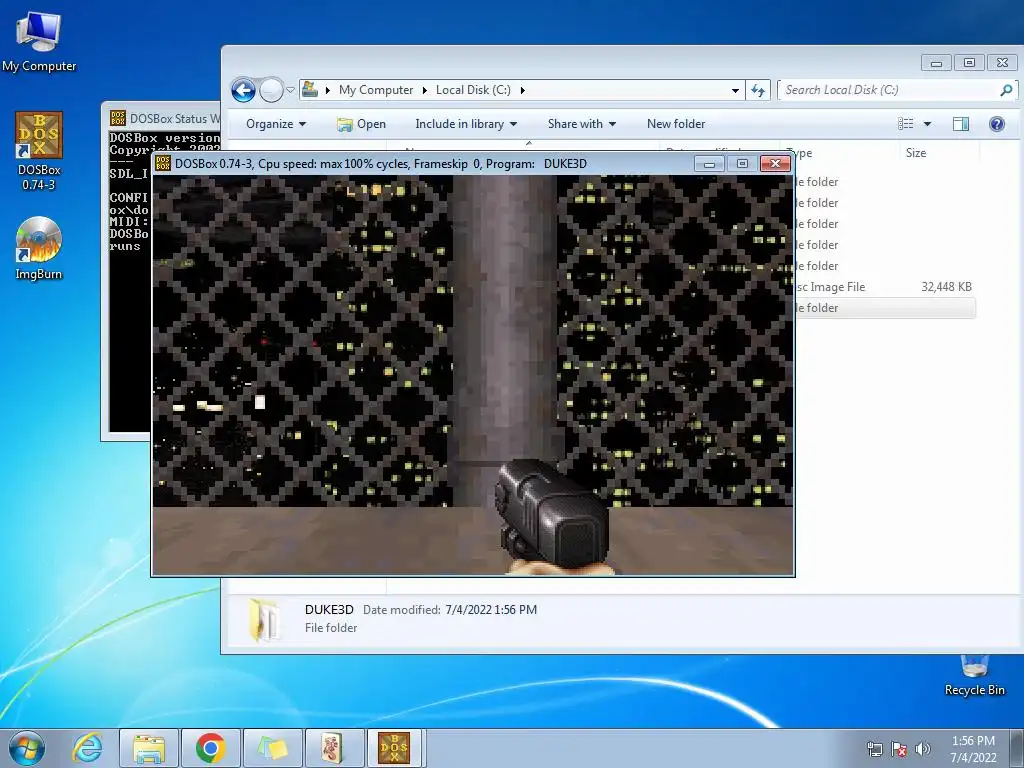Image resolution: width=1024 pixels, height=768 pixels.
Task: Maximize the DOSBox DUKE3D game window
Action: click(x=742, y=164)
